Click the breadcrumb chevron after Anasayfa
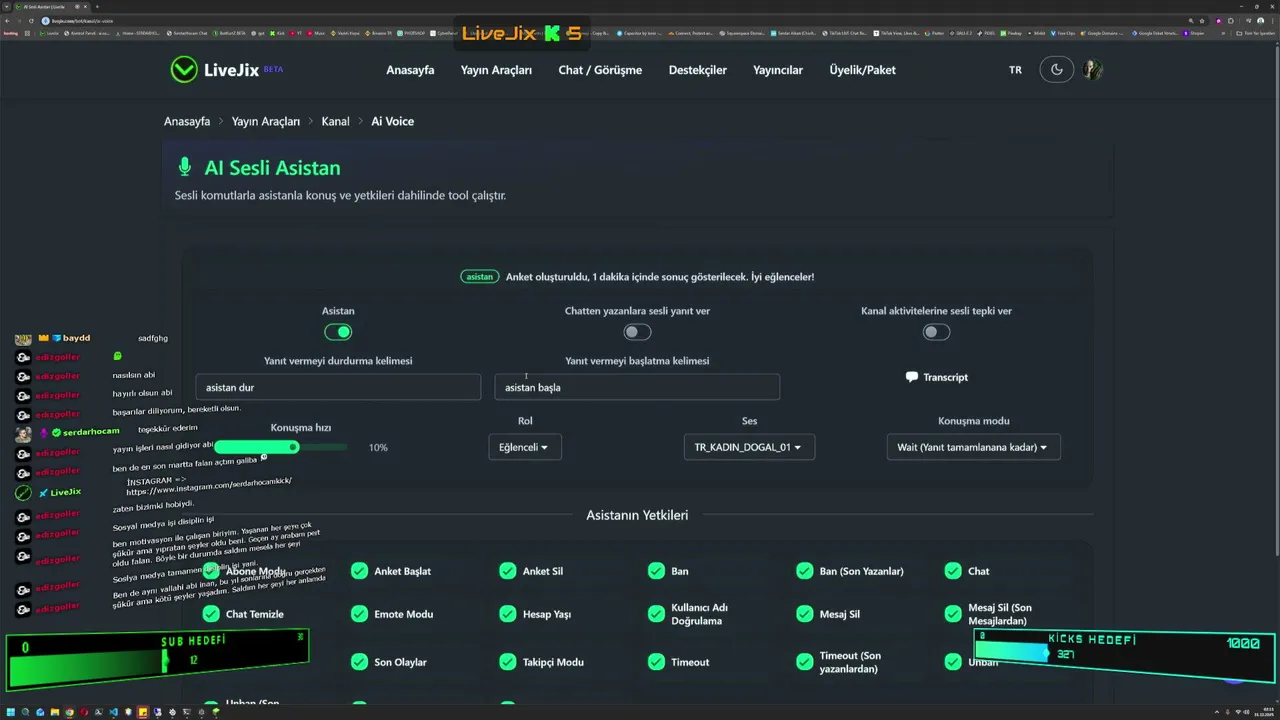Viewport: 1280px width, 720px height. [221, 121]
